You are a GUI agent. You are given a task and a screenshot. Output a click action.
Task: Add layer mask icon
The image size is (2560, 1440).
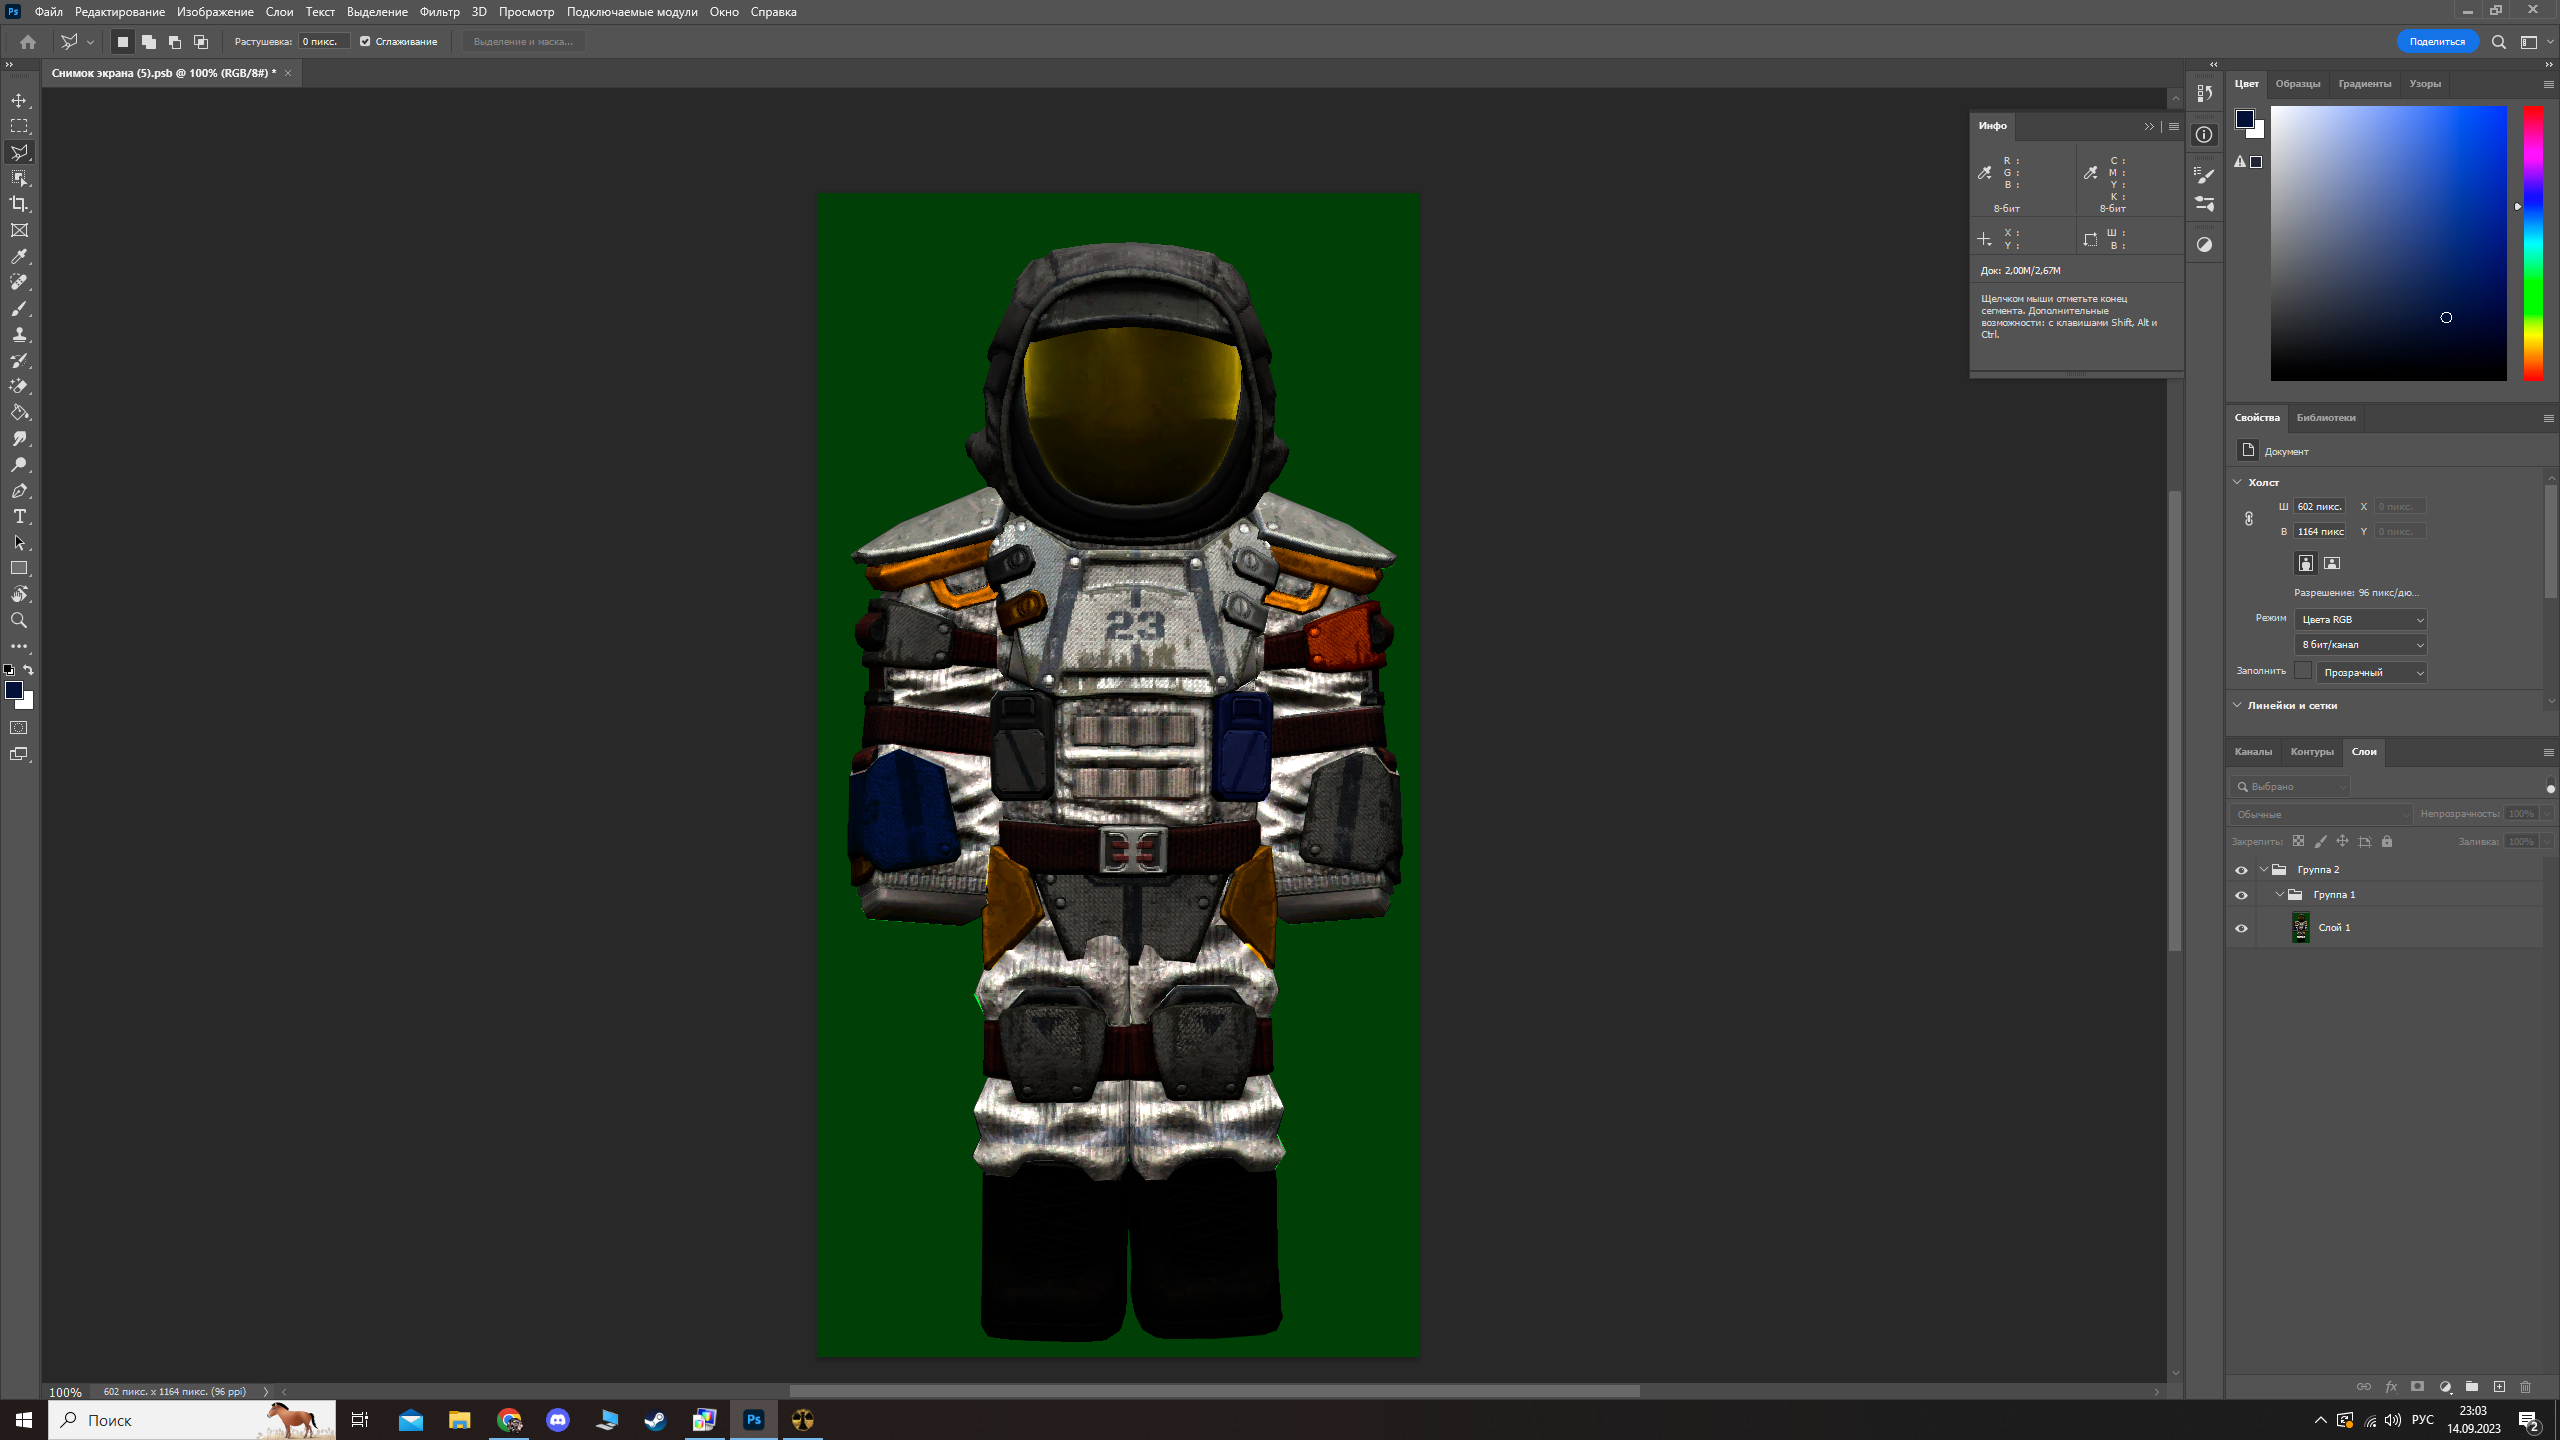click(2417, 1386)
